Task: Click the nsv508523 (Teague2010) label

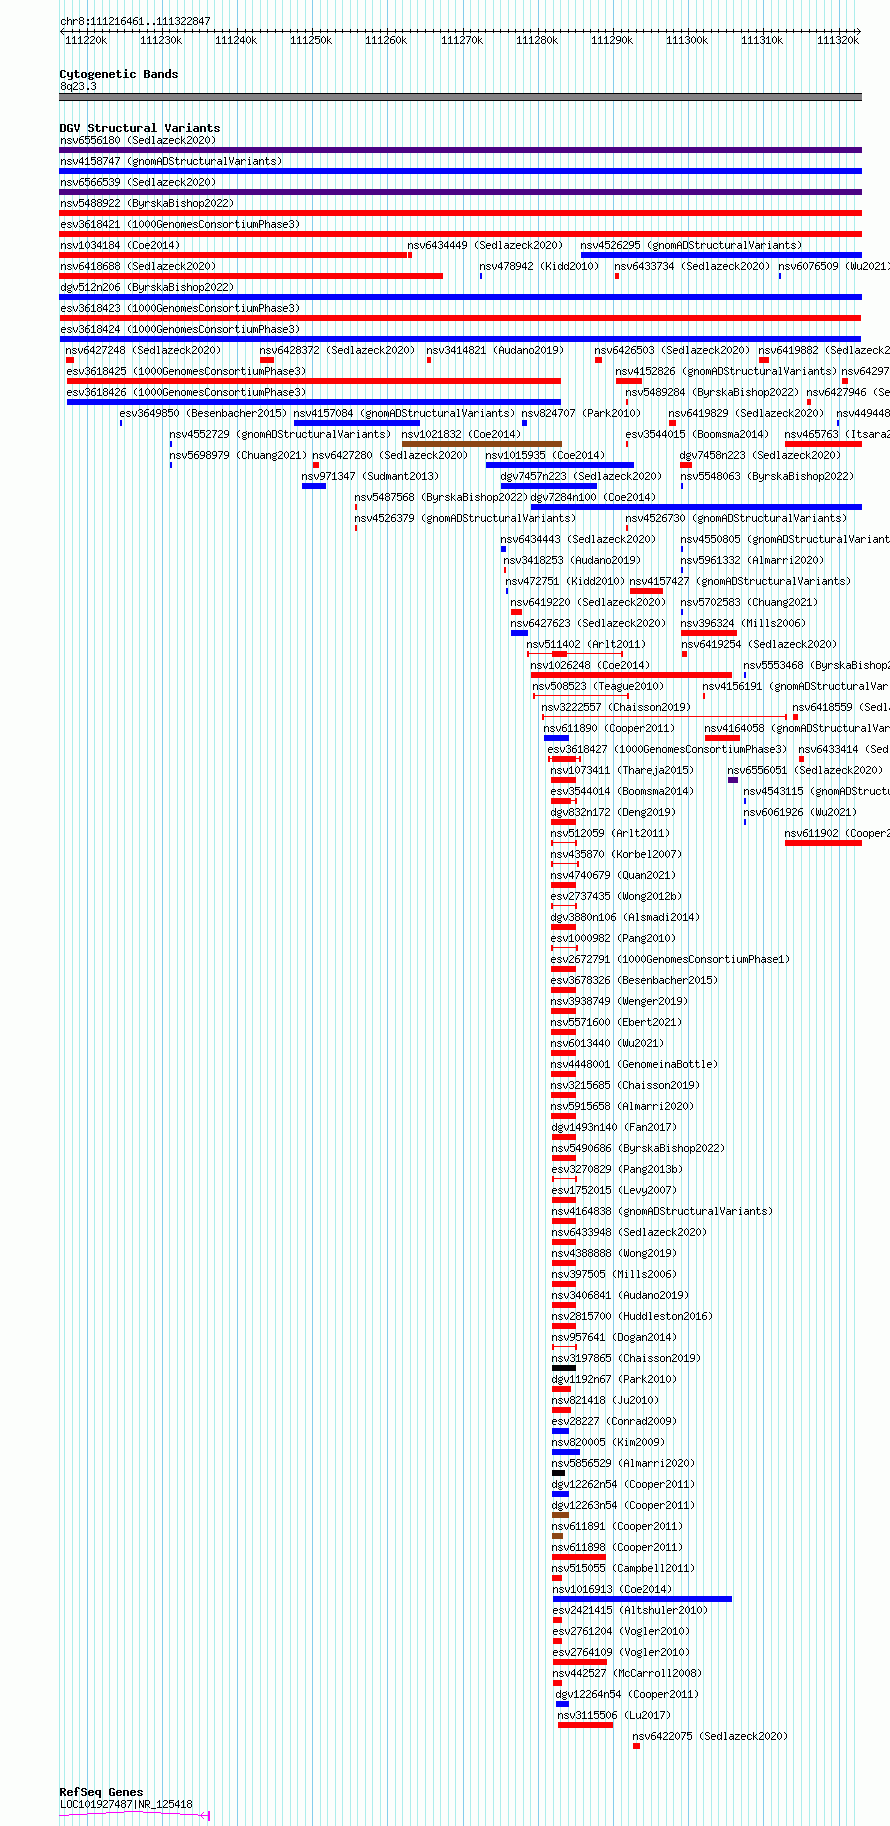Action: tap(598, 686)
